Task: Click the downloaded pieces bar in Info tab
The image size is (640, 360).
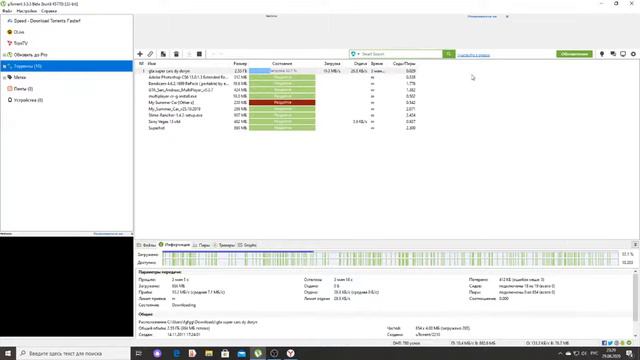Action: point(390,254)
